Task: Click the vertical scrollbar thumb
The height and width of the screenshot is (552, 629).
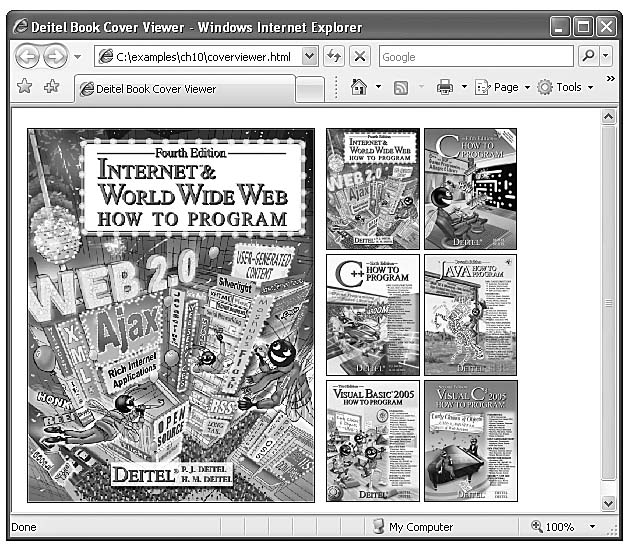Action: [609, 303]
